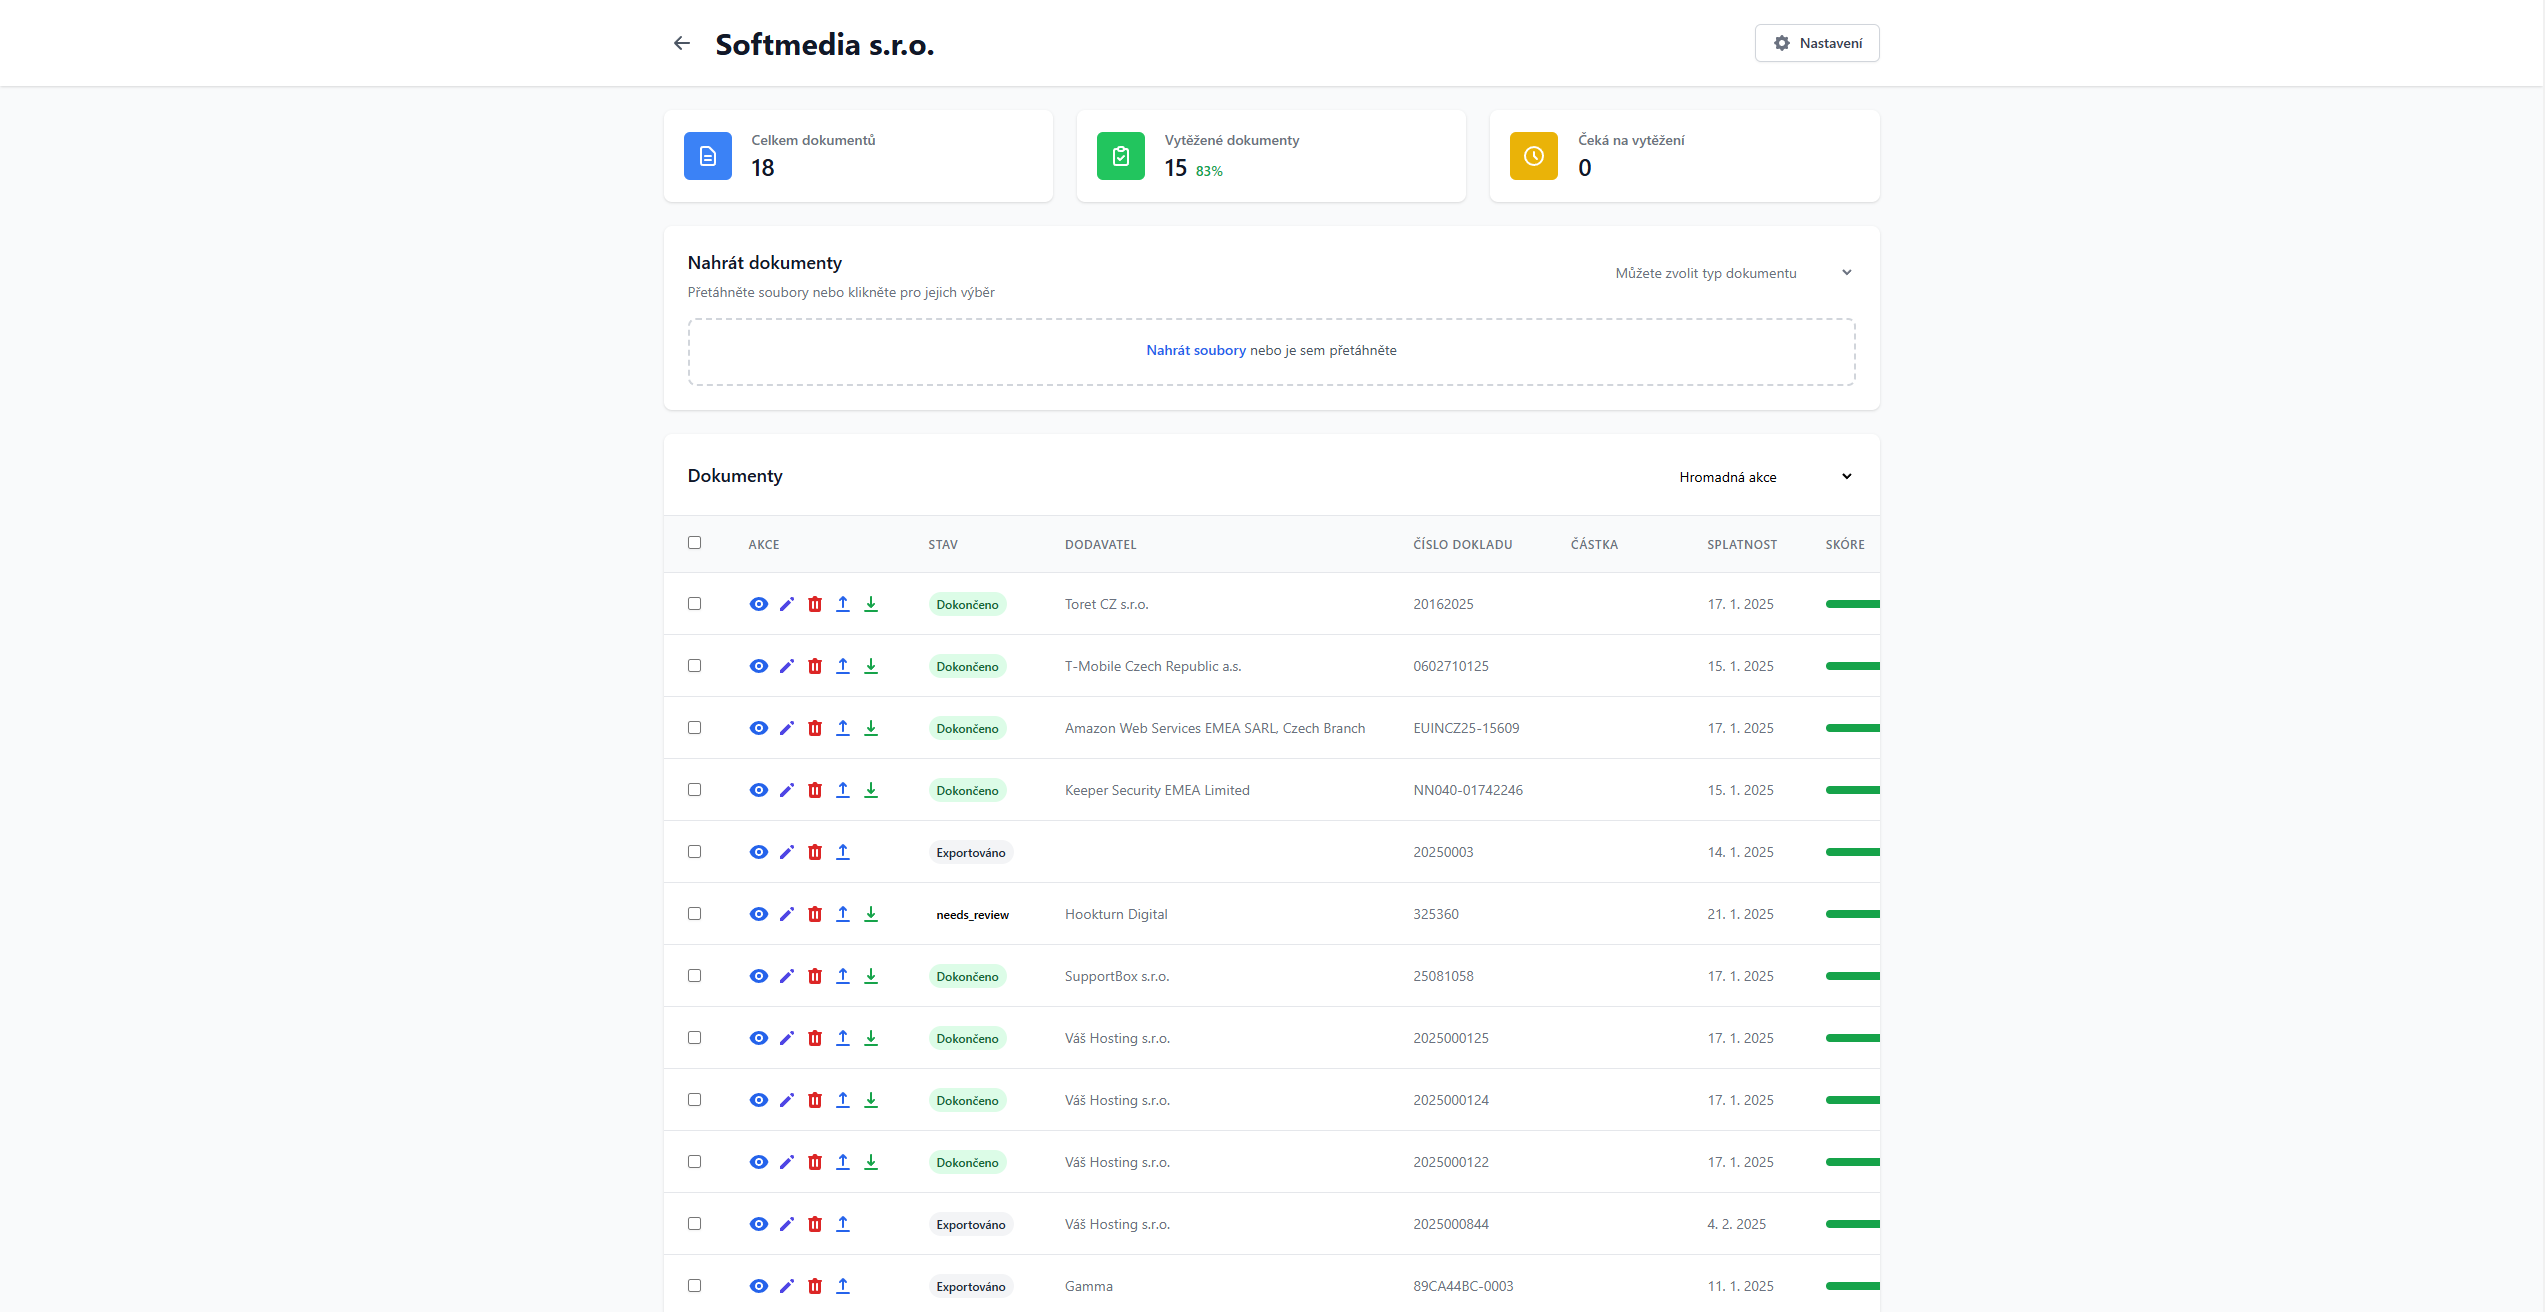Click the DODAVATEL column header
This screenshot has height=1312, width=2545.
1100,545
